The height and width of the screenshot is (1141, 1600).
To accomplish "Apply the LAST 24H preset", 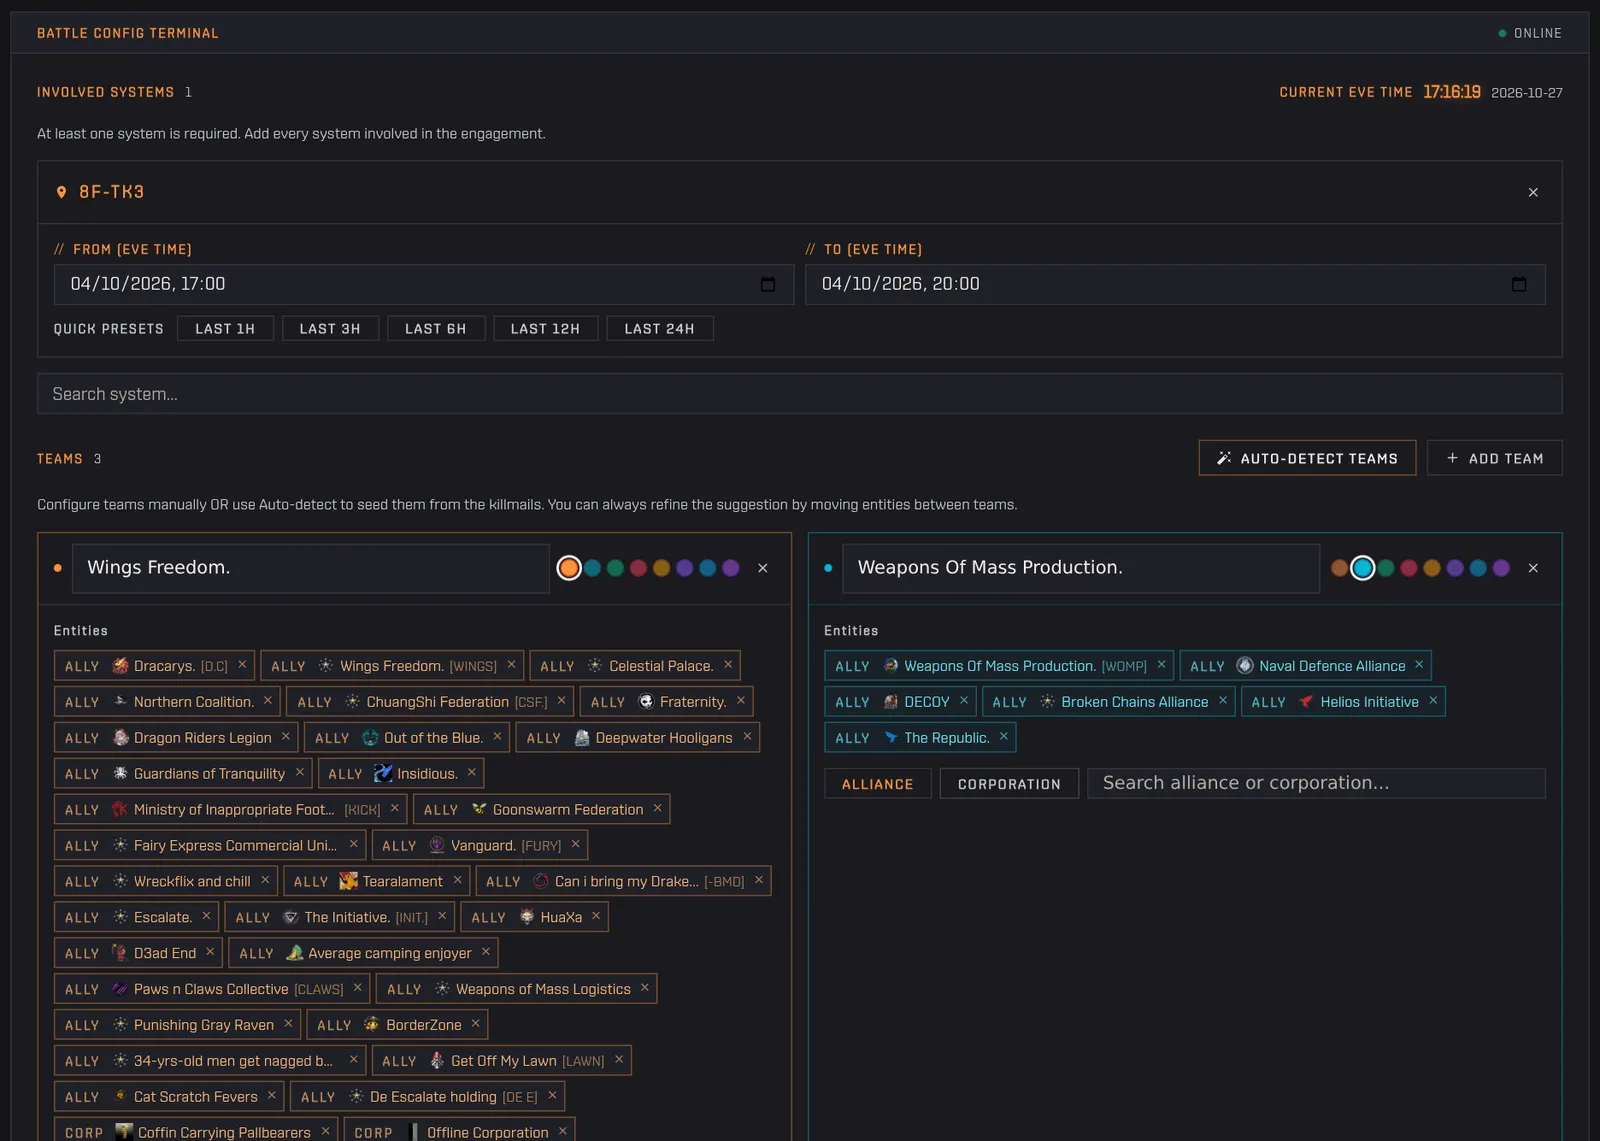I will tap(659, 328).
